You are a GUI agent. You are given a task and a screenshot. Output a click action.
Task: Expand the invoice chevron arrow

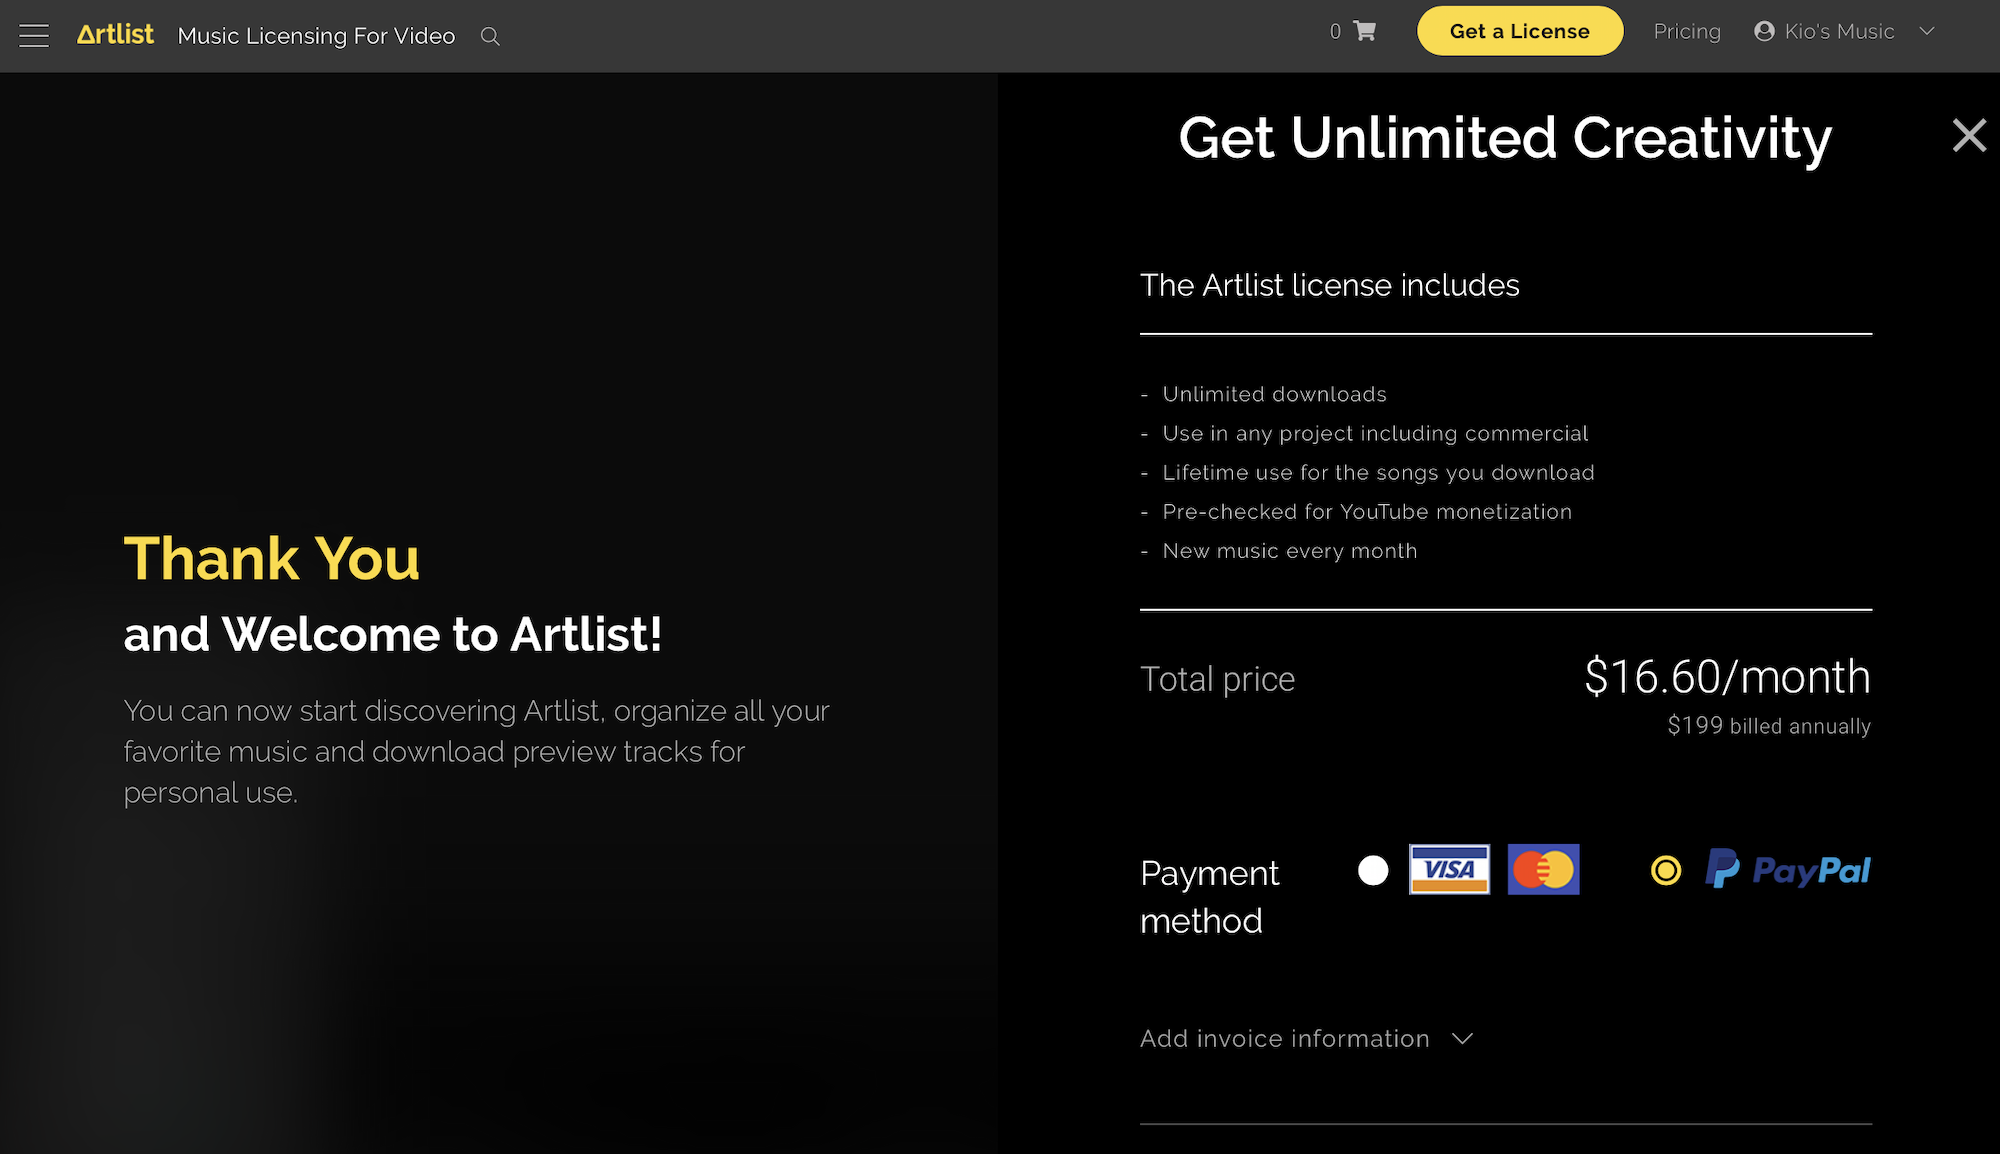(x=1462, y=1039)
